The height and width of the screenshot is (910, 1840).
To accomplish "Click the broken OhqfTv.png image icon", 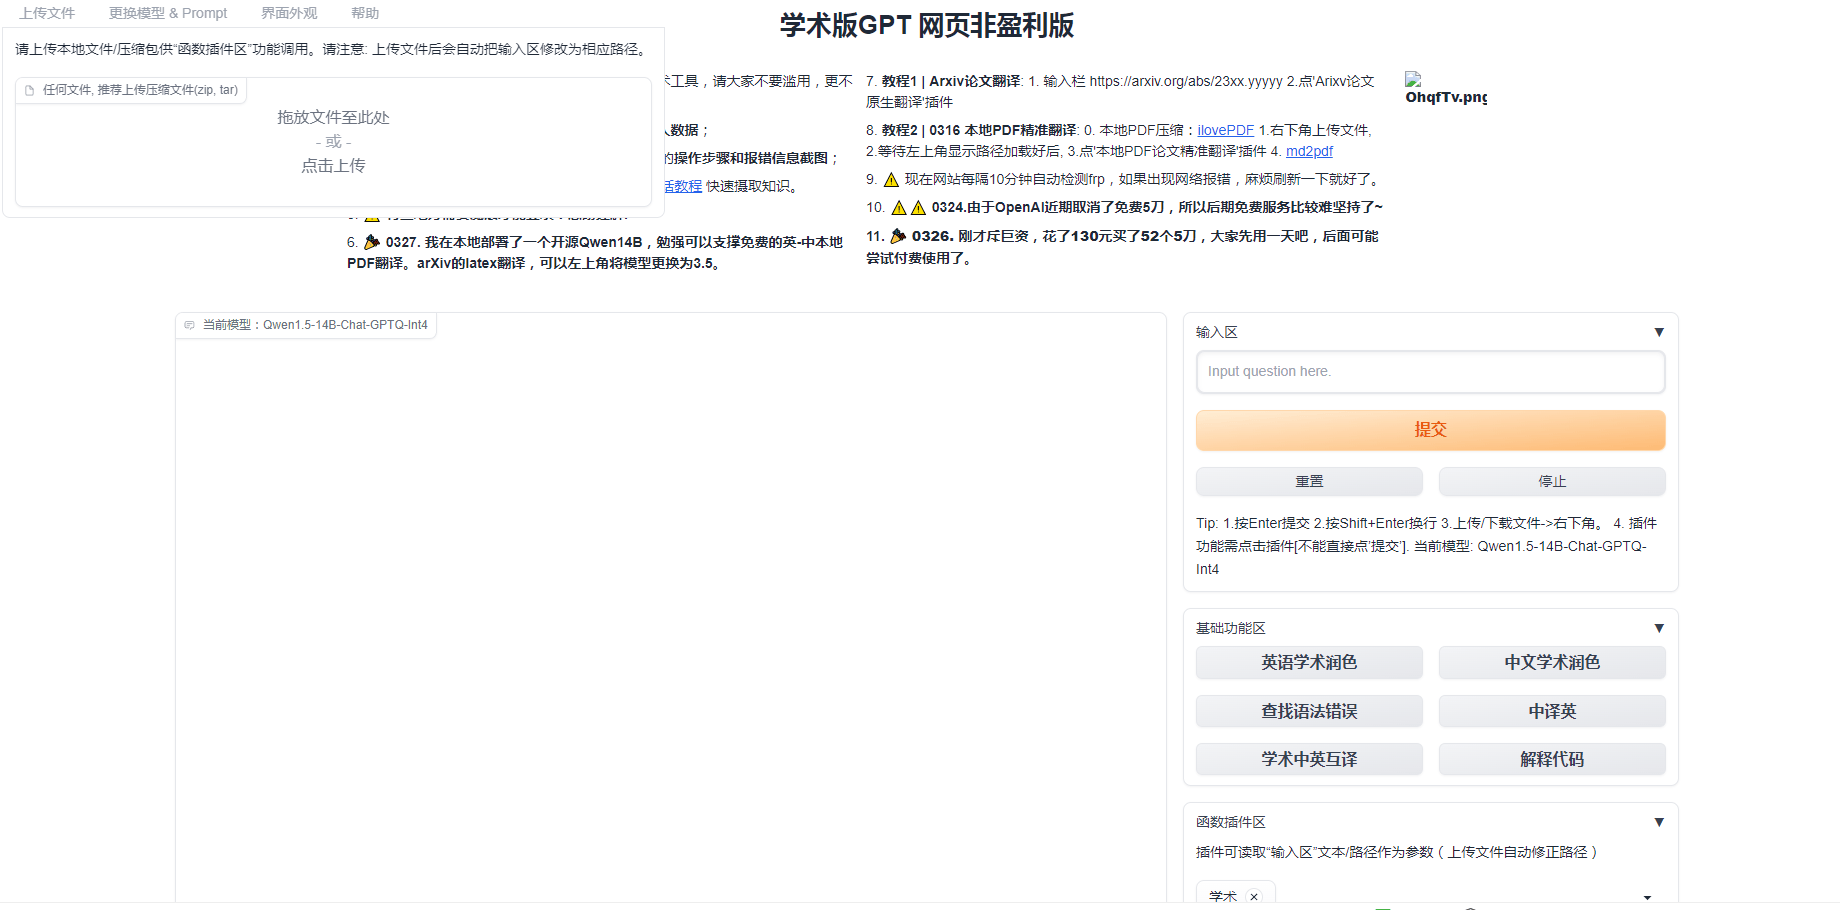I will click(1413, 79).
